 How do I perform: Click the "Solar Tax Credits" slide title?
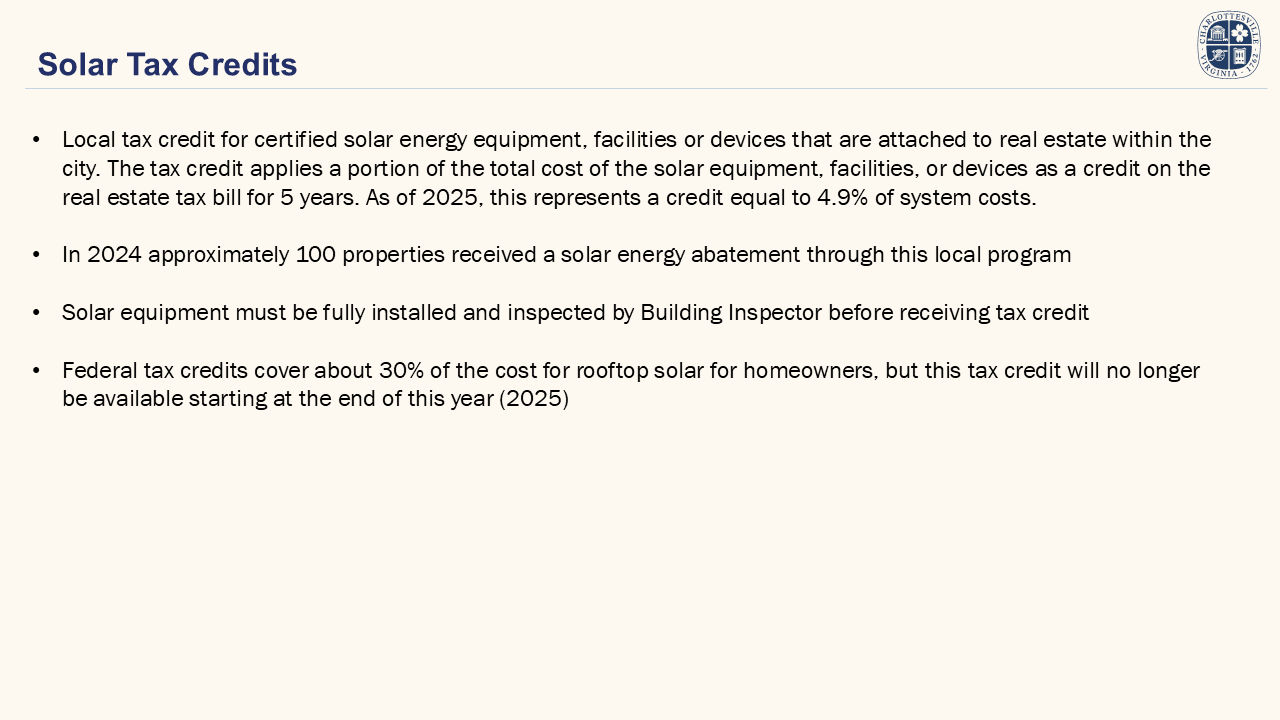coord(167,65)
